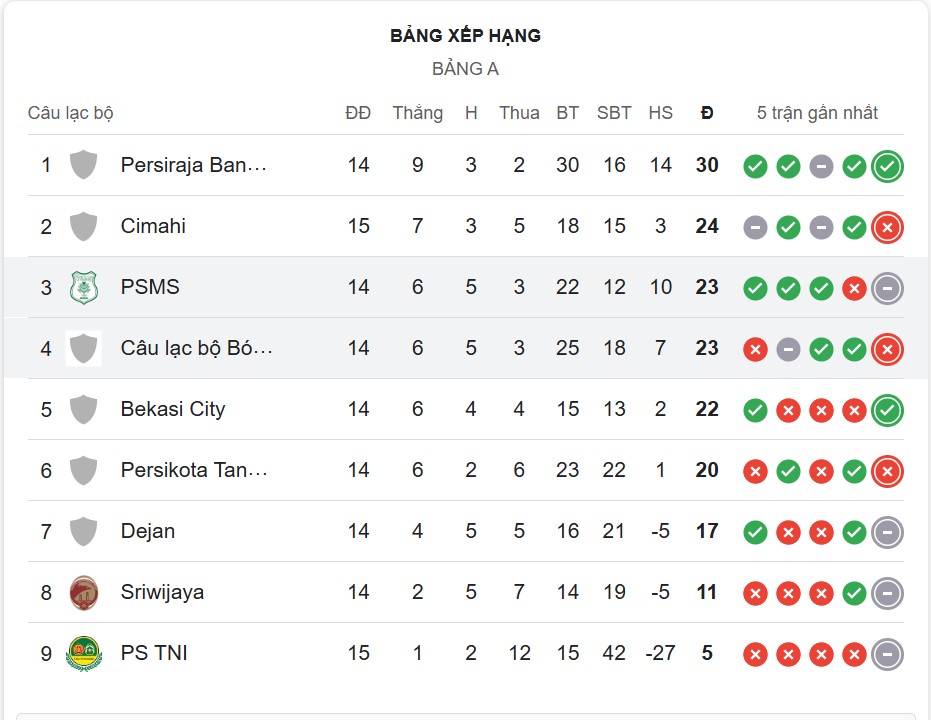Click PS TNI's final gray draw marker
Viewport: 931px width, 720px height.
[887, 653]
